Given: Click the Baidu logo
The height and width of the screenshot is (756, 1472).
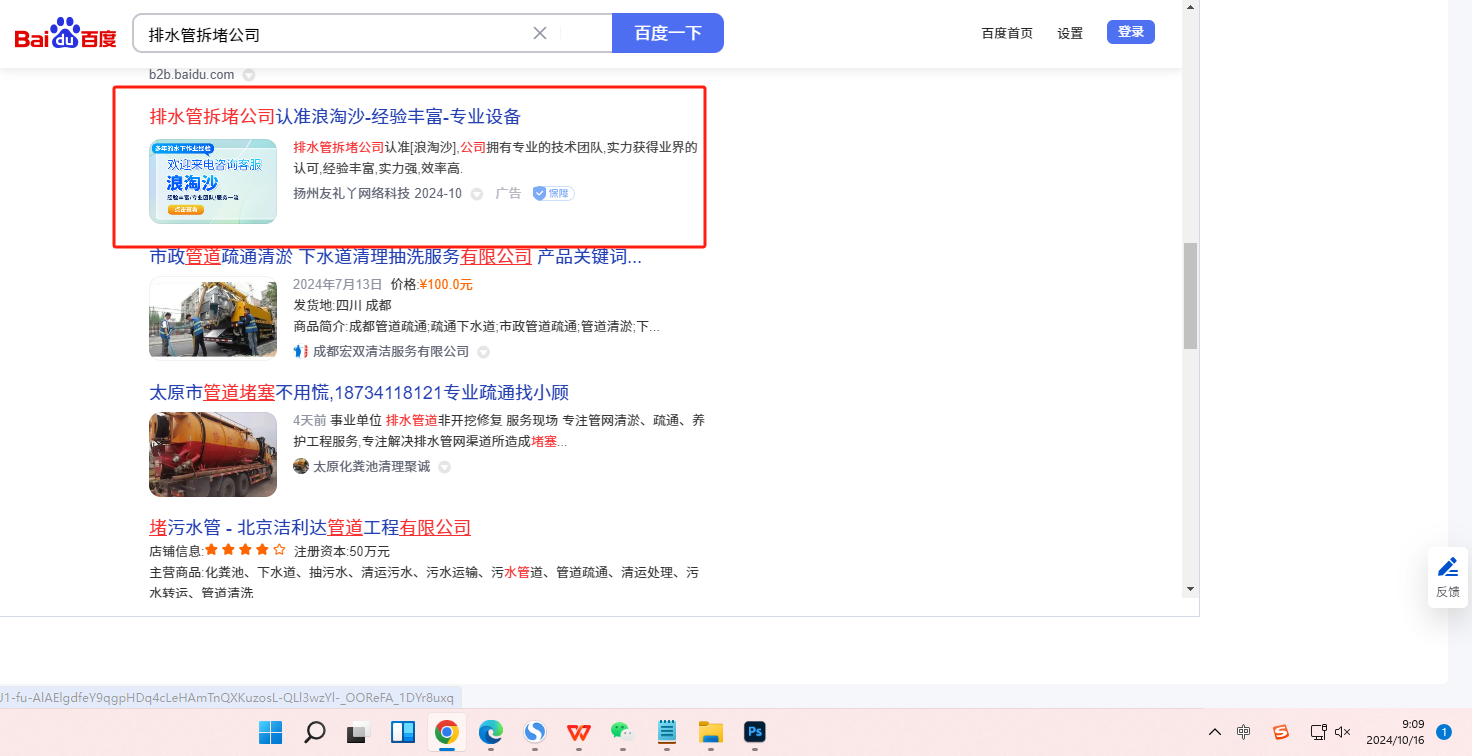Looking at the screenshot, I should (x=65, y=34).
